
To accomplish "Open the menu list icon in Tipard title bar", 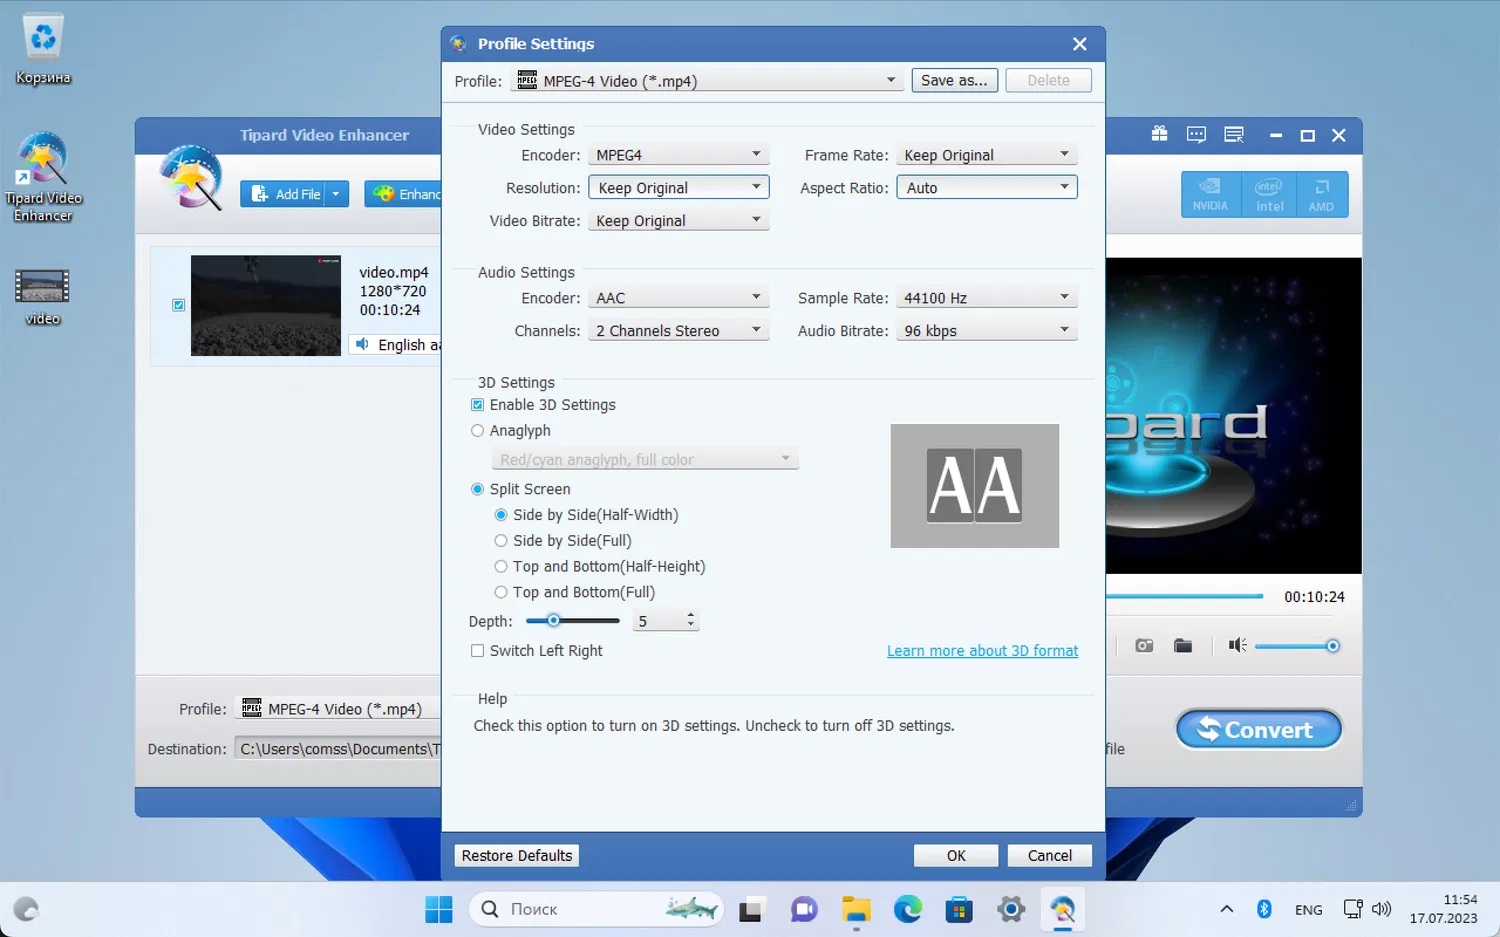I will point(1234,135).
